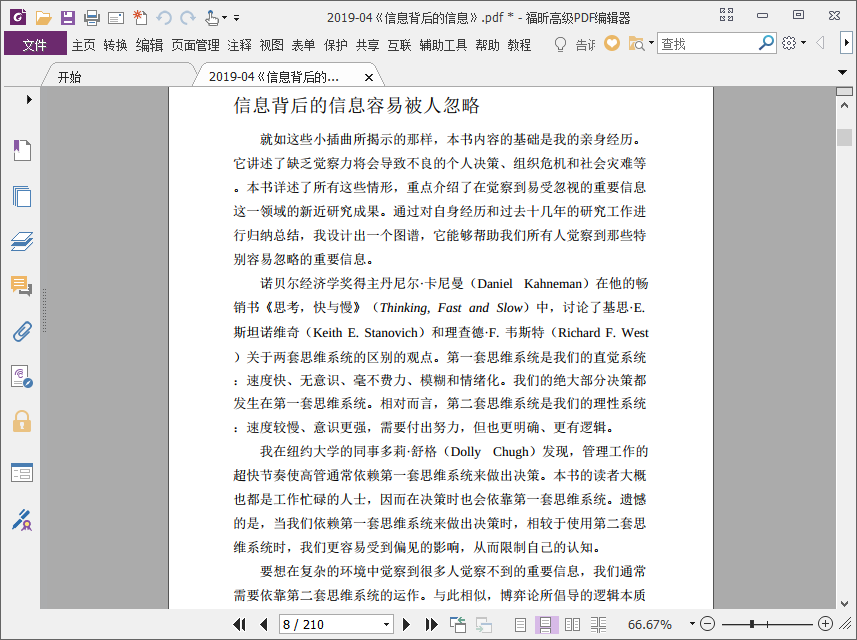
Task: Go to the next page
Action: 406,624
